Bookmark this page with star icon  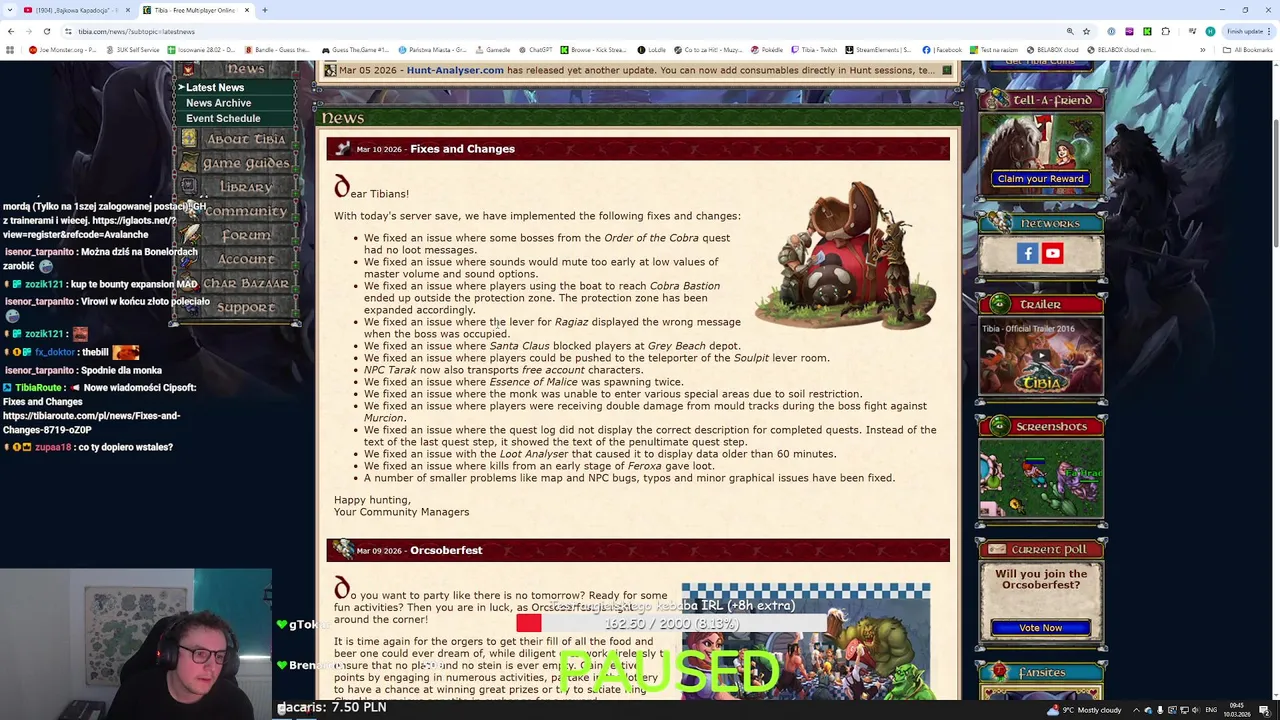tap(1086, 31)
